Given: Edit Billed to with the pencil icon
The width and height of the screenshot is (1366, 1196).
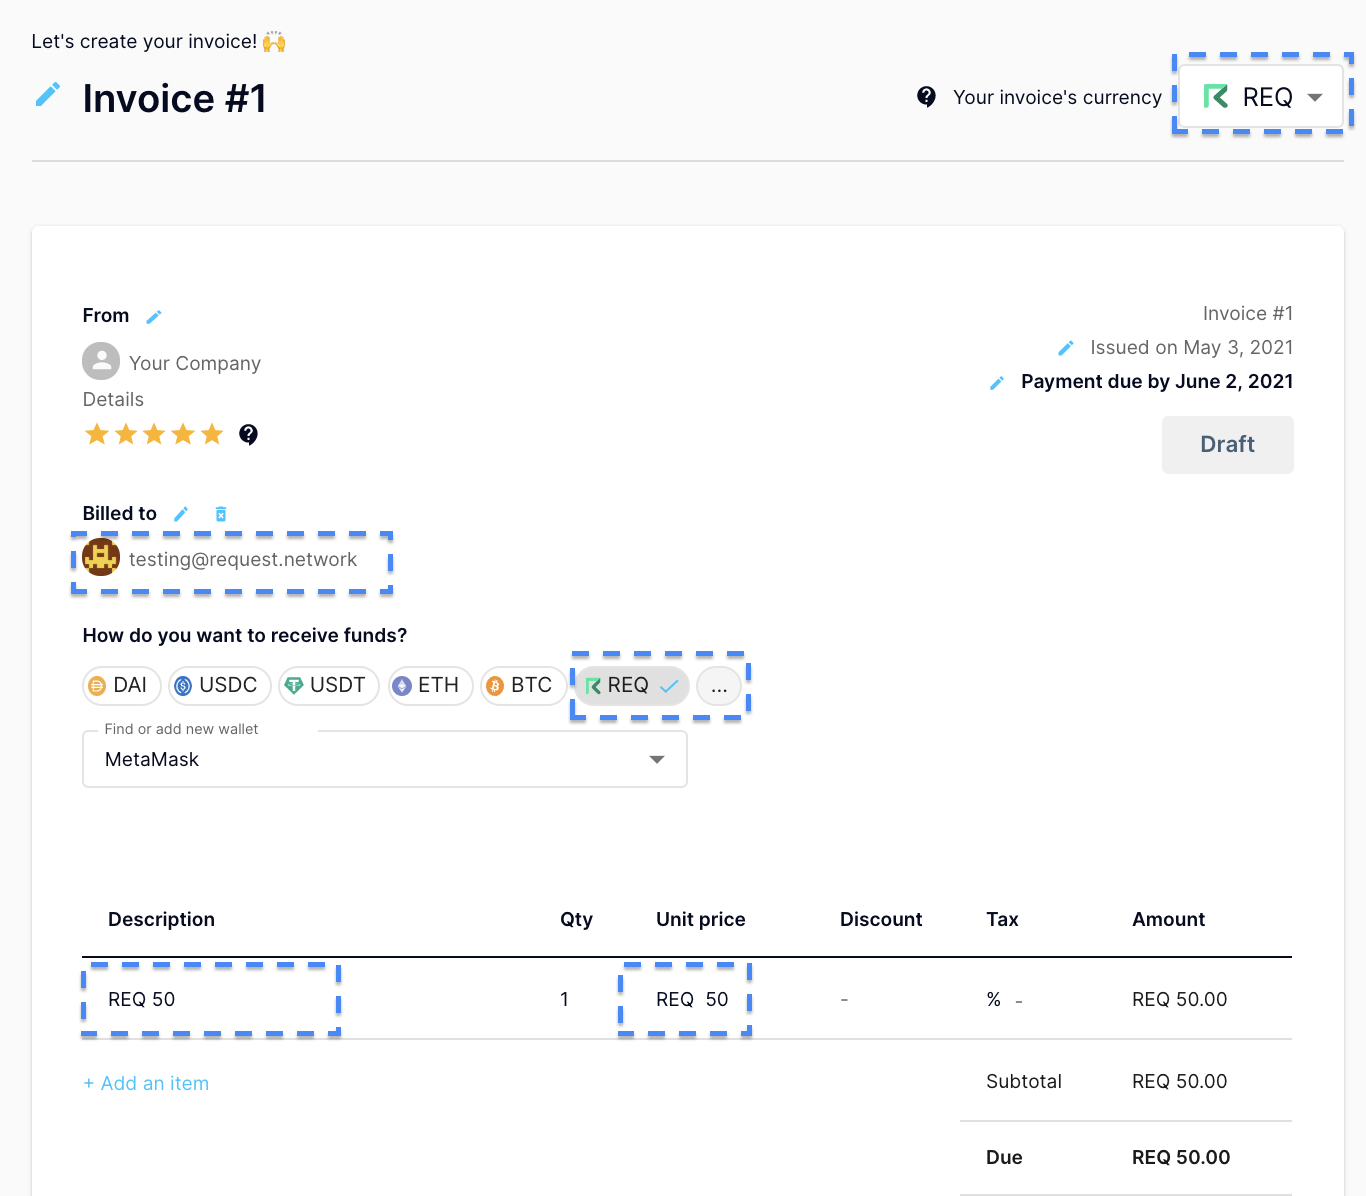Looking at the screenshot, I should coord(181,514).
